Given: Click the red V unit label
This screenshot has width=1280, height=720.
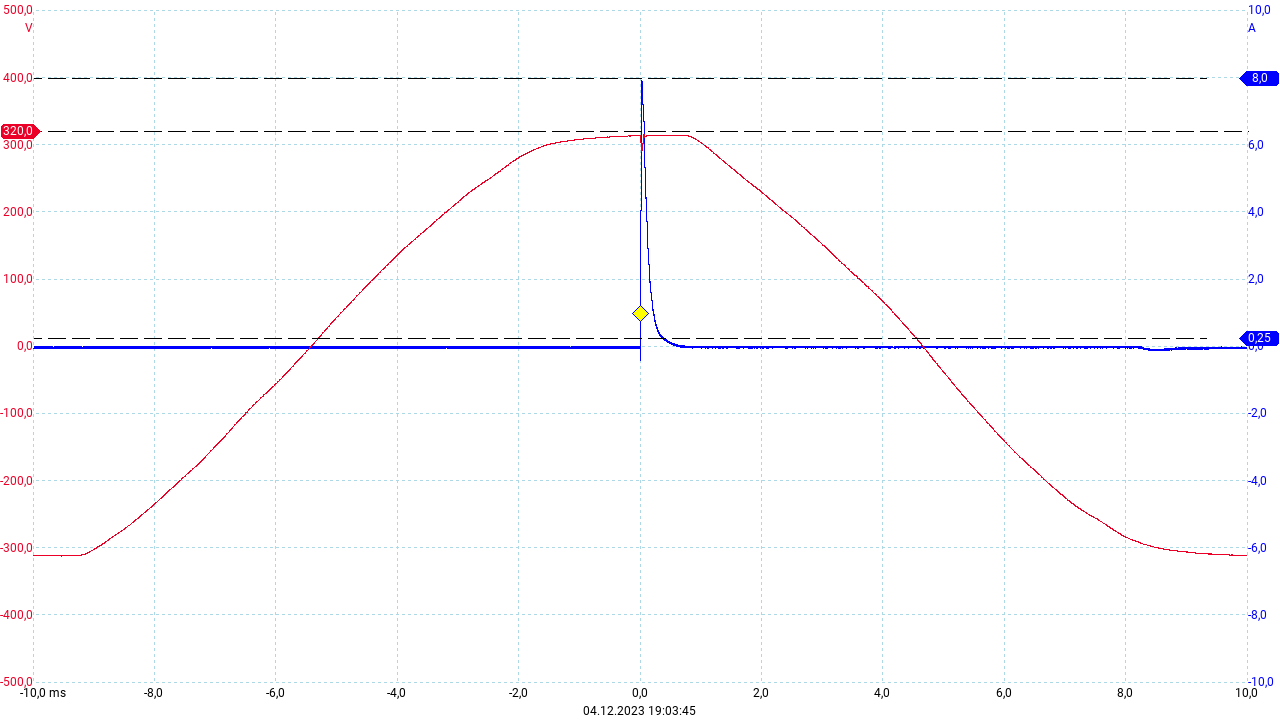Looking at the screenshot, I should pyautogui.click(x=28, y=28).
